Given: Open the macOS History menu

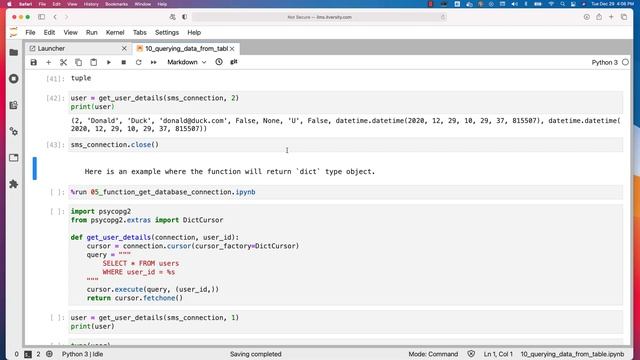Looking at the screenshot, I should tap(91, 4).
